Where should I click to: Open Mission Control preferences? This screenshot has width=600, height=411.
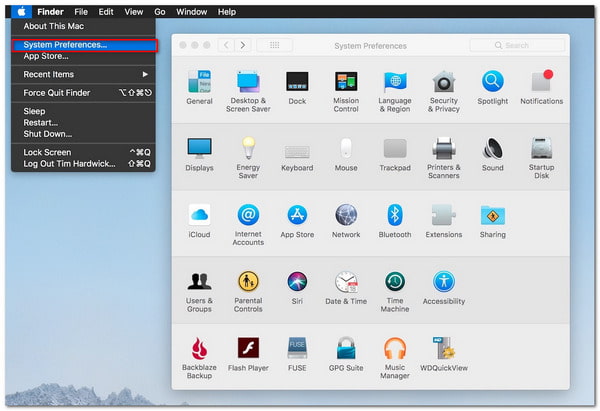[x=346, y=91]
